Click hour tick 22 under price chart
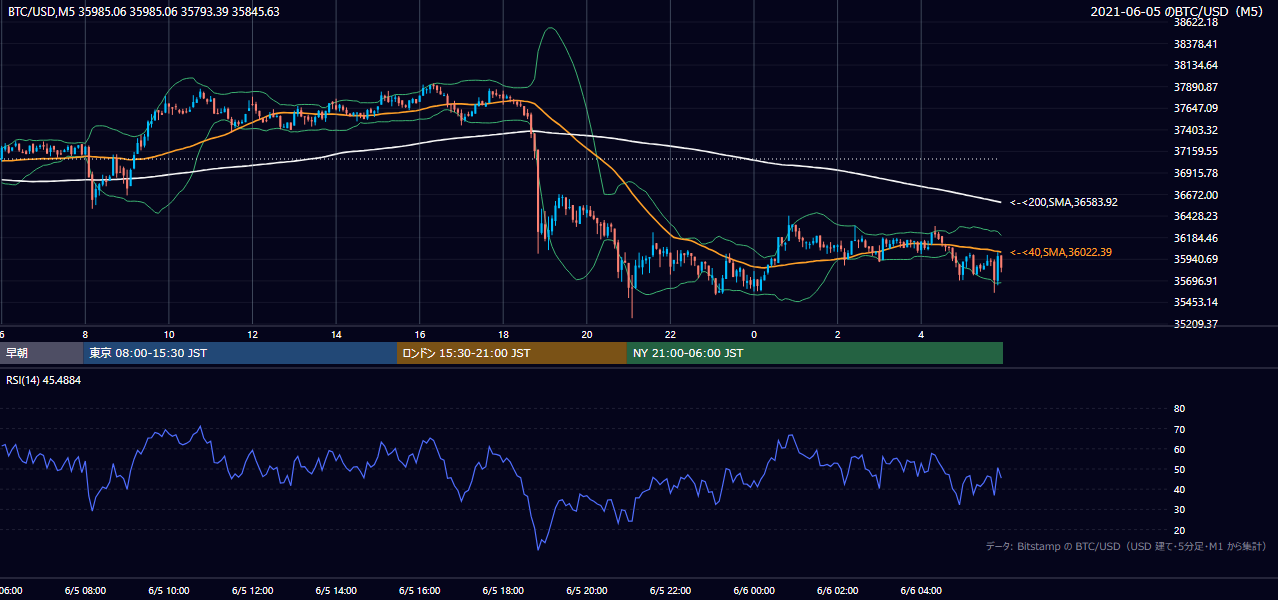Image resolution: width=1278 pixels, height=600 pixels. tap(670, 334)
